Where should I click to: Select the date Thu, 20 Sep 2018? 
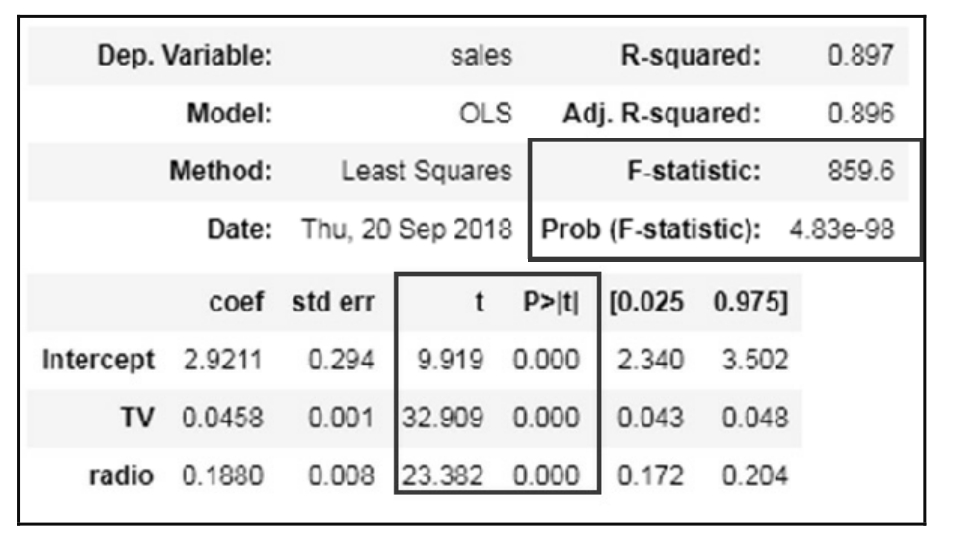[x=407, y=228]
